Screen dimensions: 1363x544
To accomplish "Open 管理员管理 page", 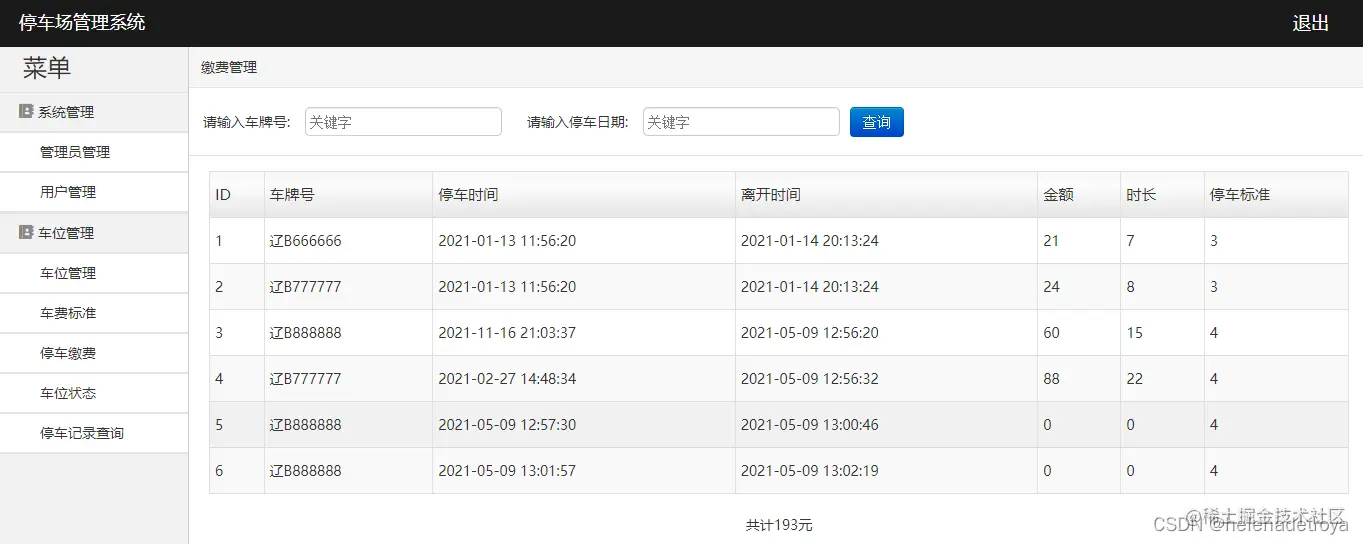I will 75,152.
